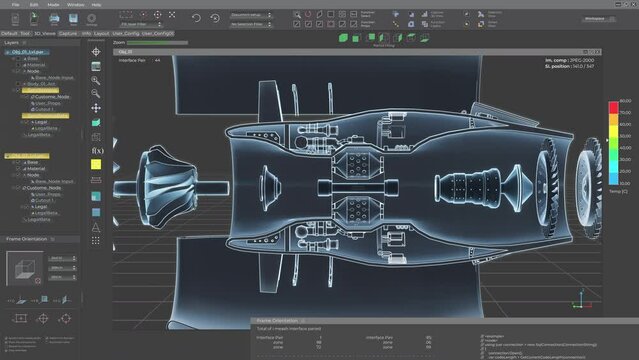Toggle checkbox of first Legal layer
639x360 pixels.
26,122
